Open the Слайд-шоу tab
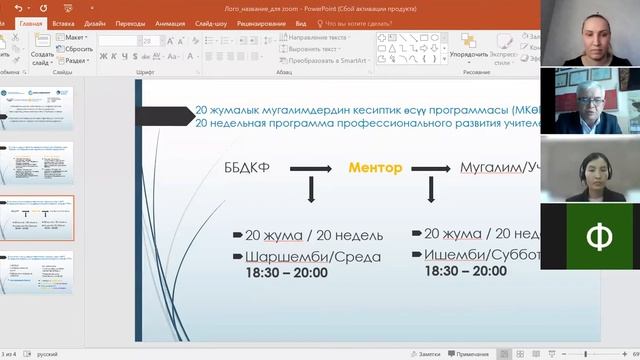Image resolution: width=640 pixels, height=360 pixels. 211,24
